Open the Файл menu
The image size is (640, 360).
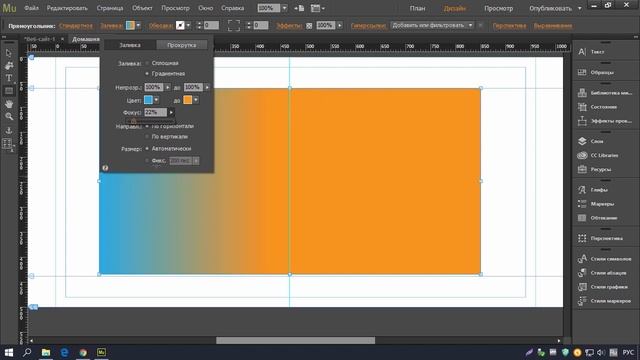[31, 8]
